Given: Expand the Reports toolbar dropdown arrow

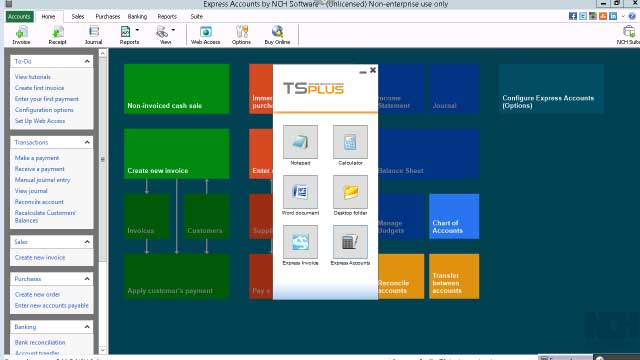Looking at the screenshot, I should [137, 30].
